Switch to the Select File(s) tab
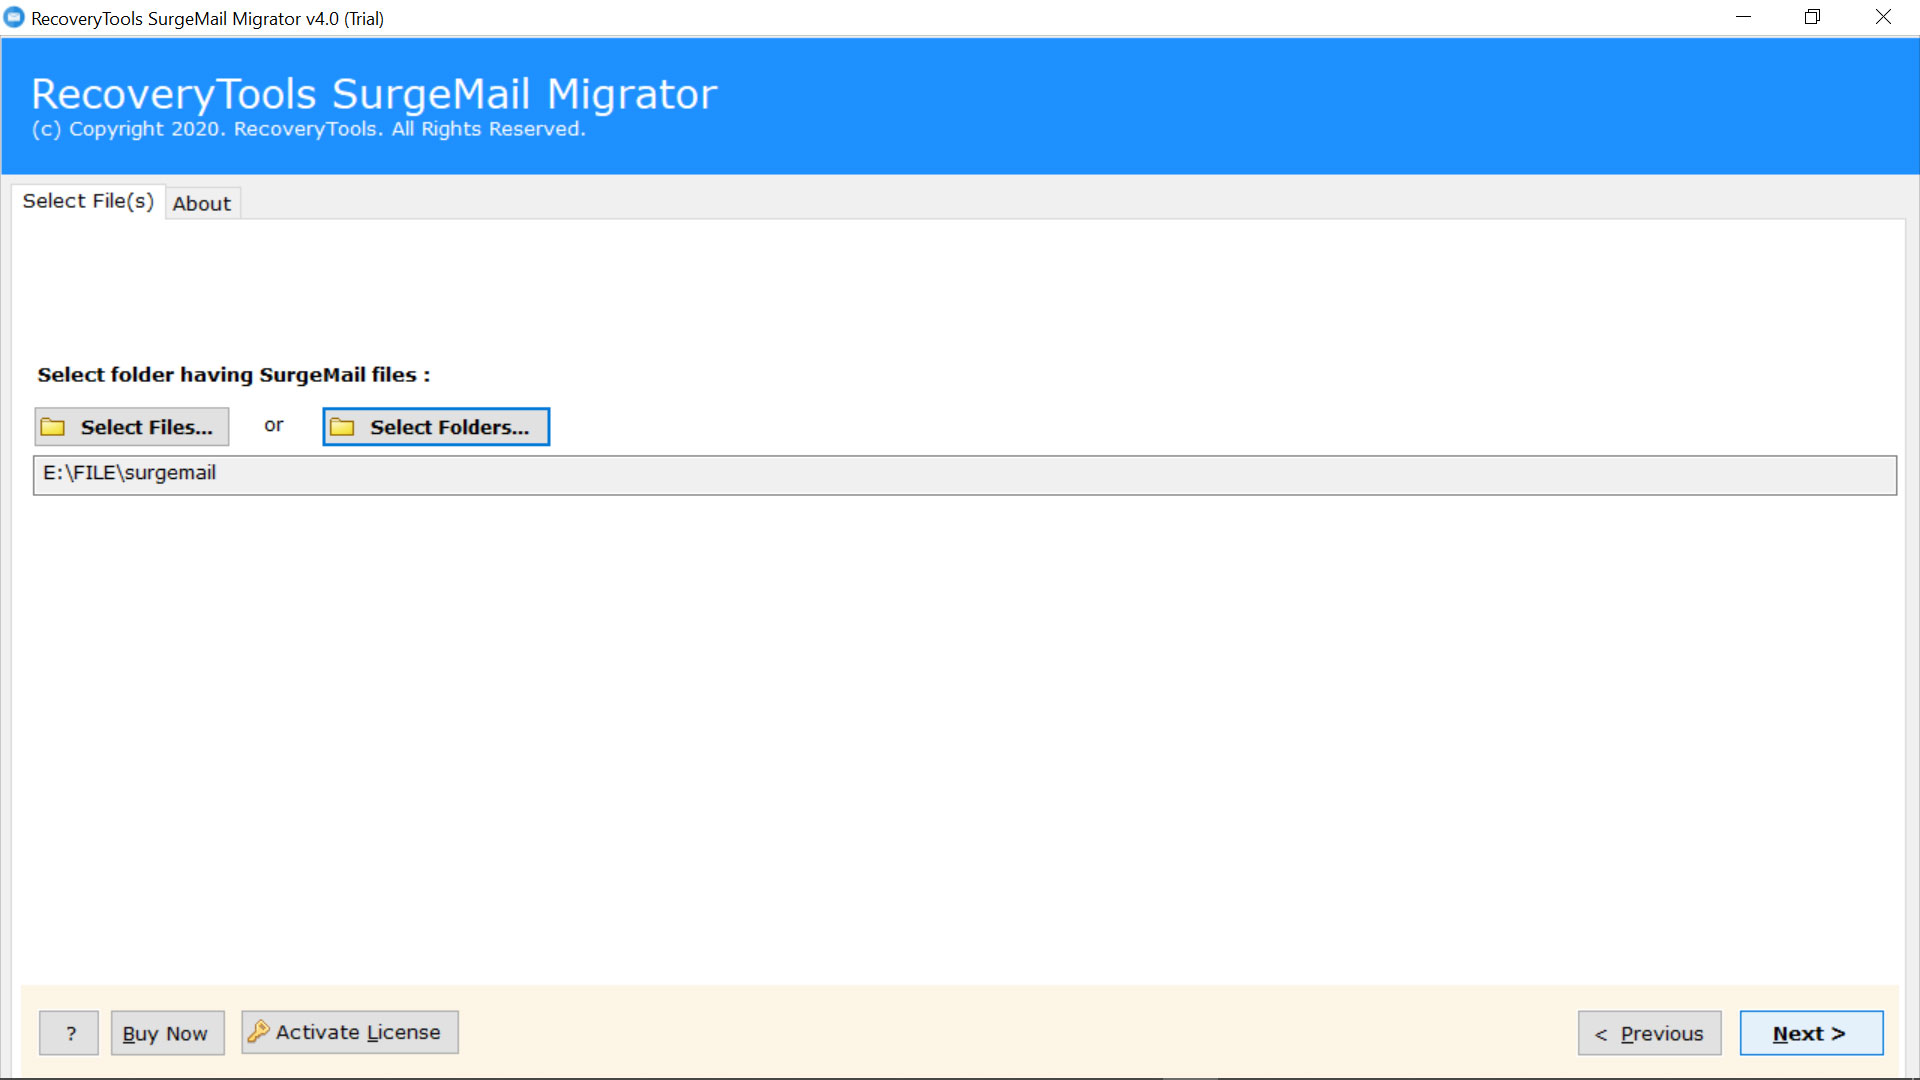Viewport: 1920px width, 1080px height. 88,200
